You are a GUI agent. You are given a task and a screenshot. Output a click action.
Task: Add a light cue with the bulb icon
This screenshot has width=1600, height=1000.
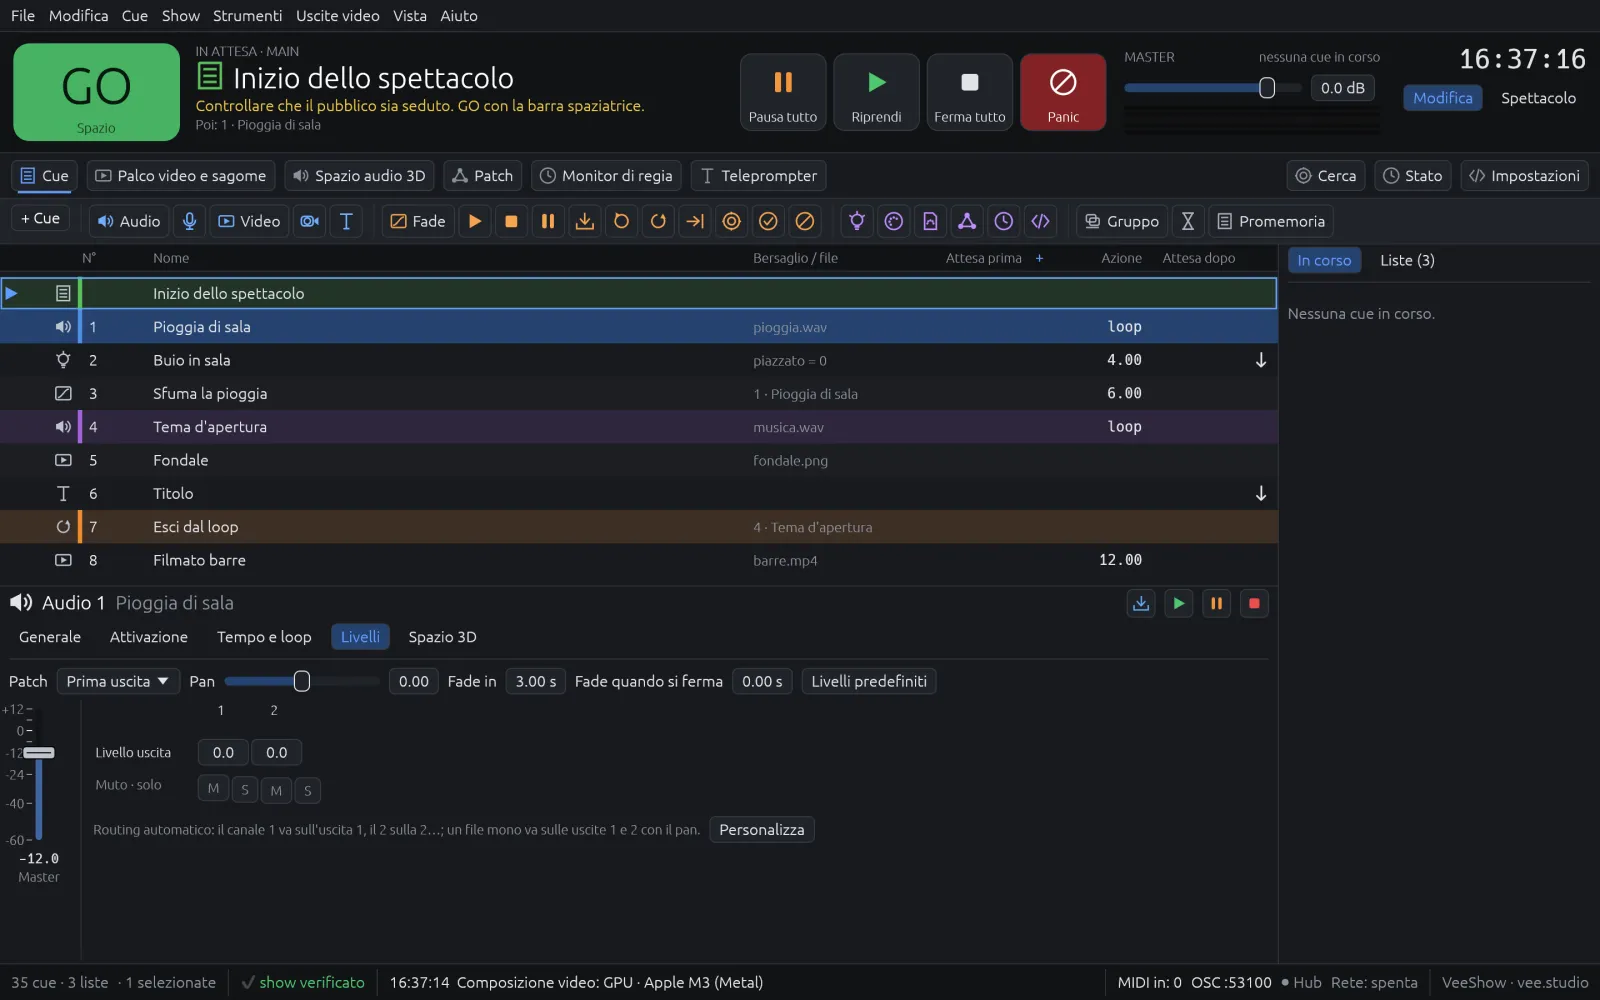(857, 221)
